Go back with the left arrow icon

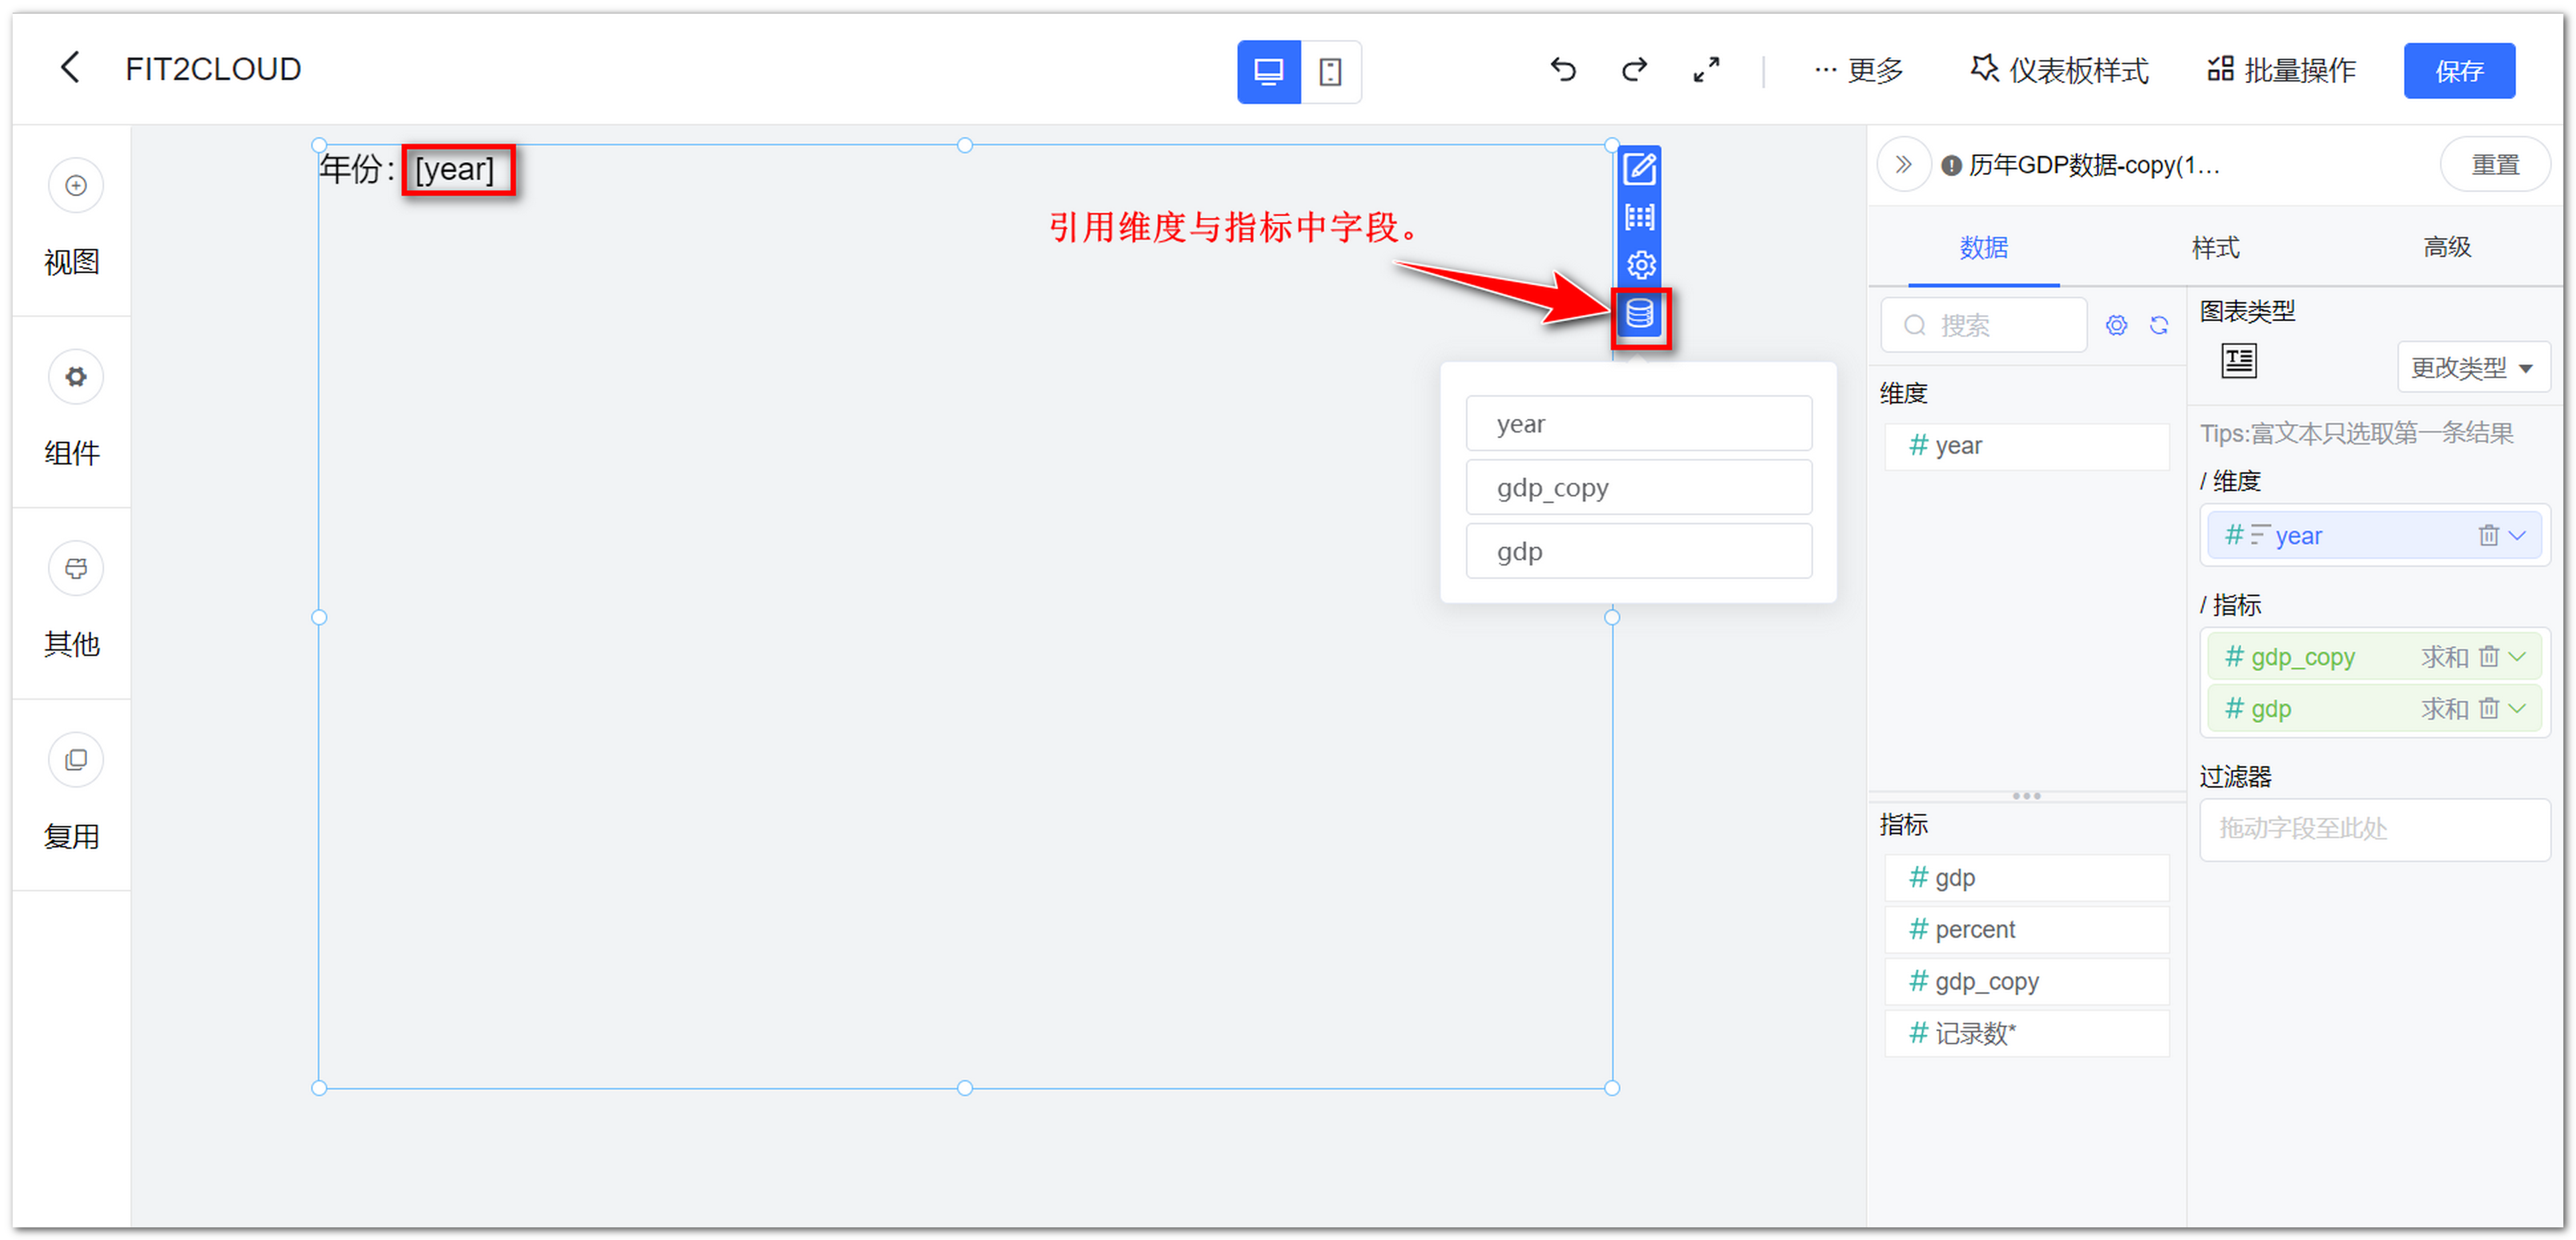click(x=69, y=68)
